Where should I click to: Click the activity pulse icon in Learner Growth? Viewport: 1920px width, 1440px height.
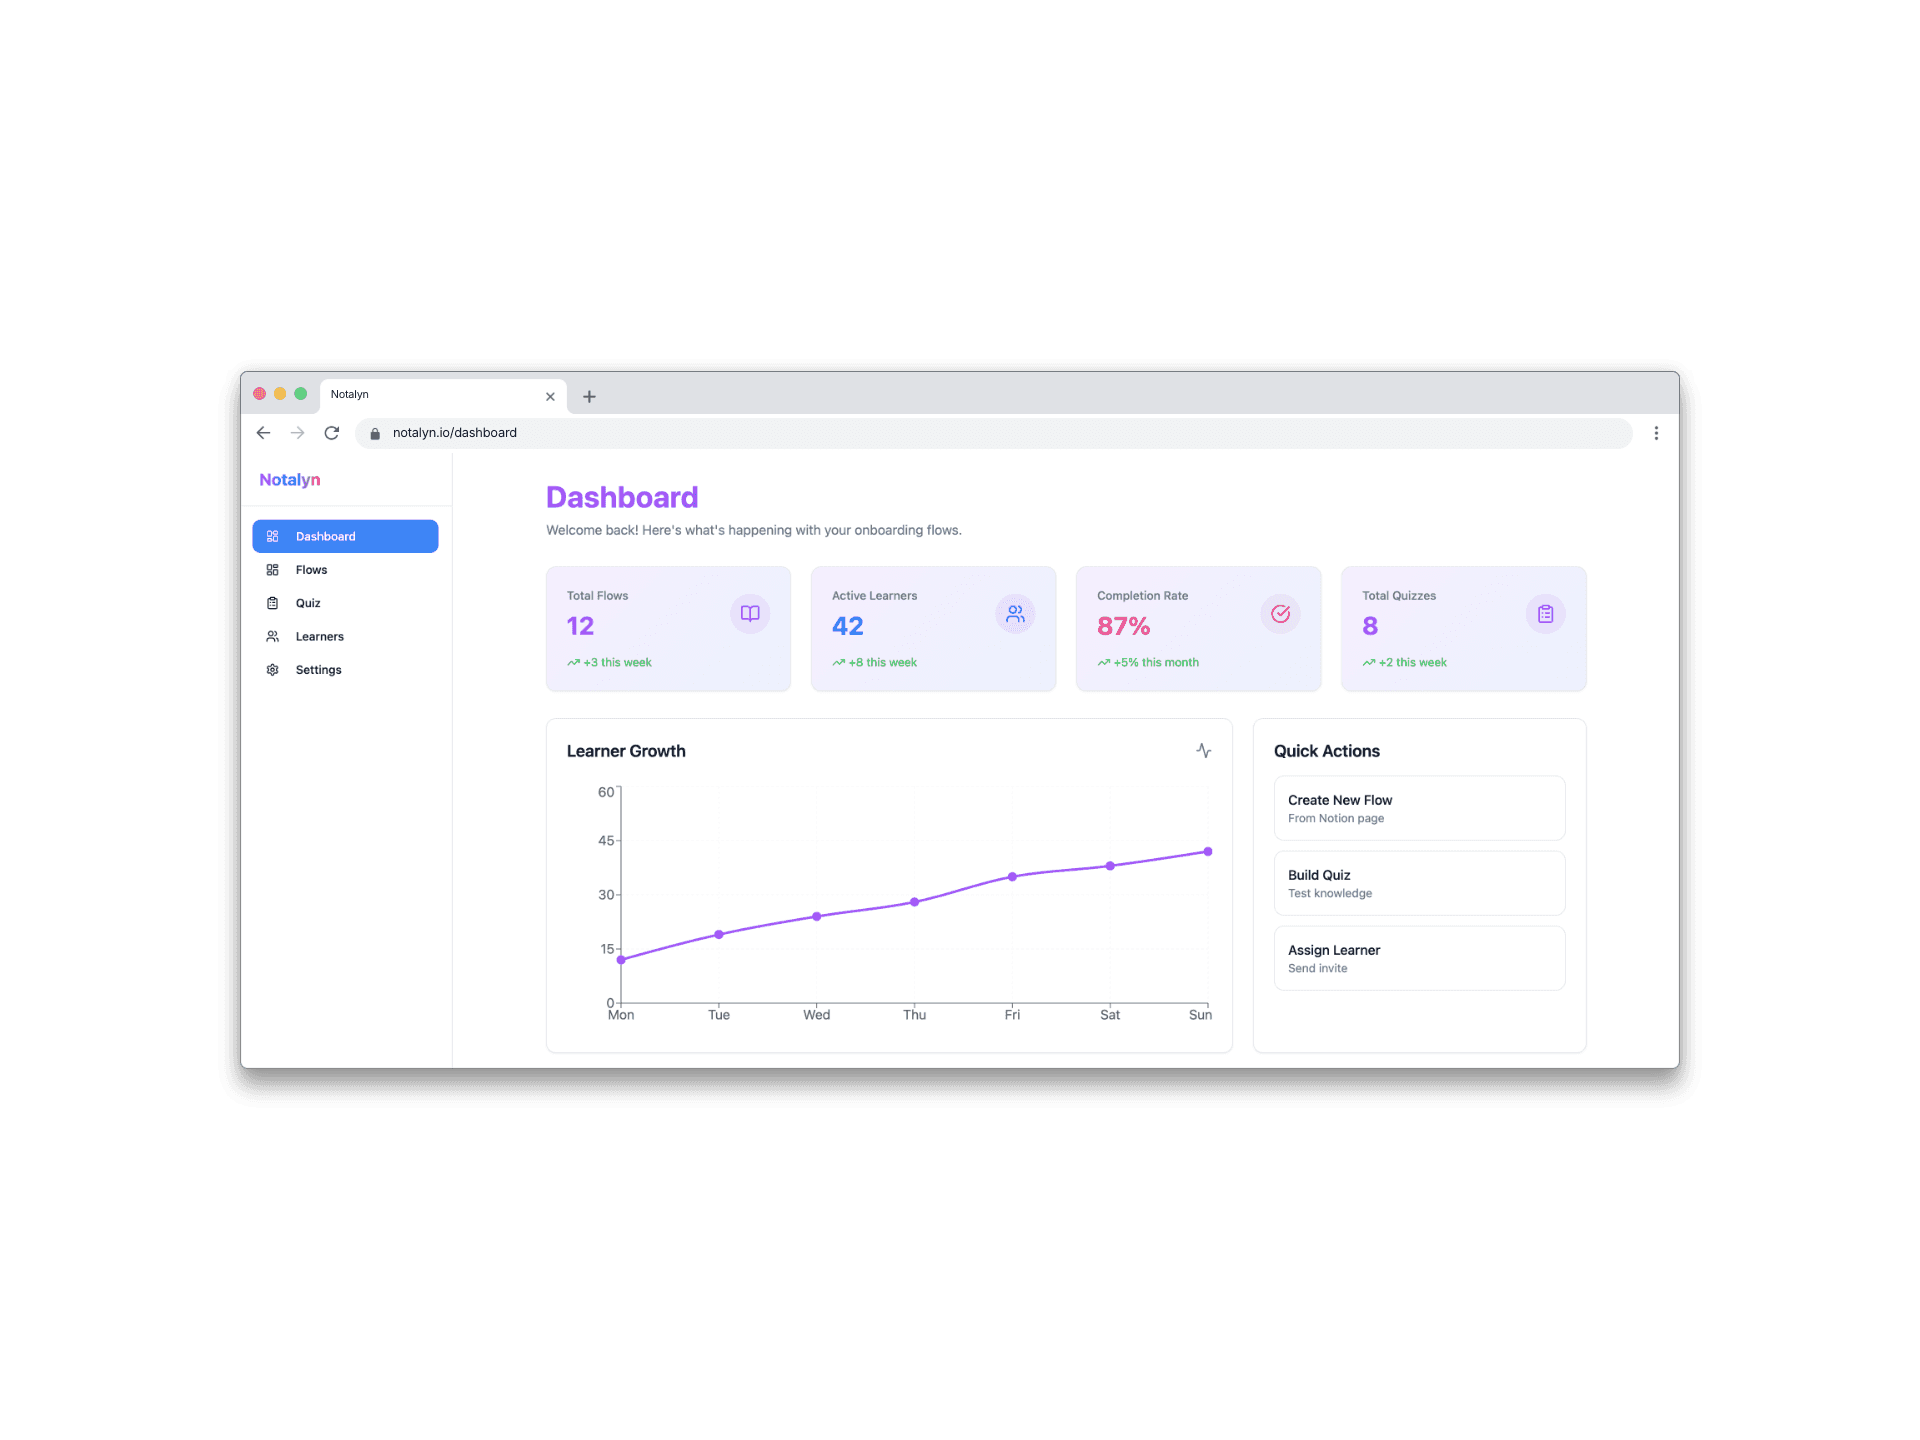point(1204,750)
